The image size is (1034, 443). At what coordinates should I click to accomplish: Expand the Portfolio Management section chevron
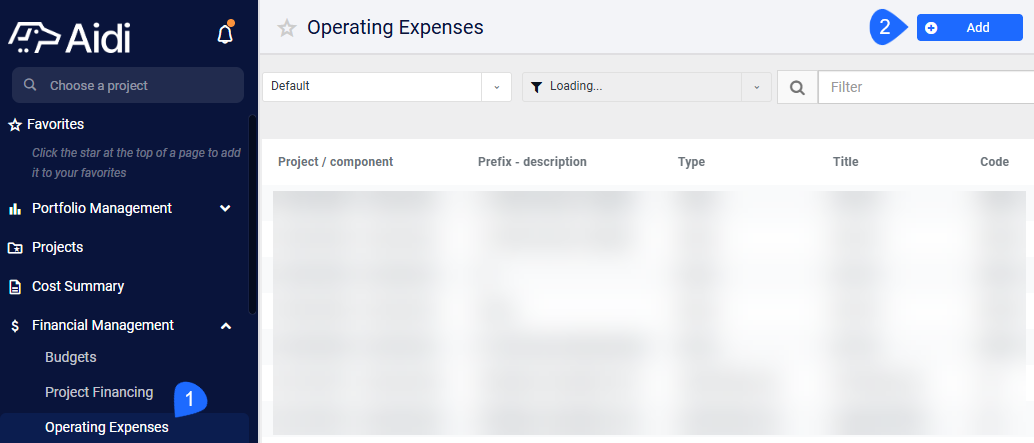pyautogui.click(x=226, y=208)
